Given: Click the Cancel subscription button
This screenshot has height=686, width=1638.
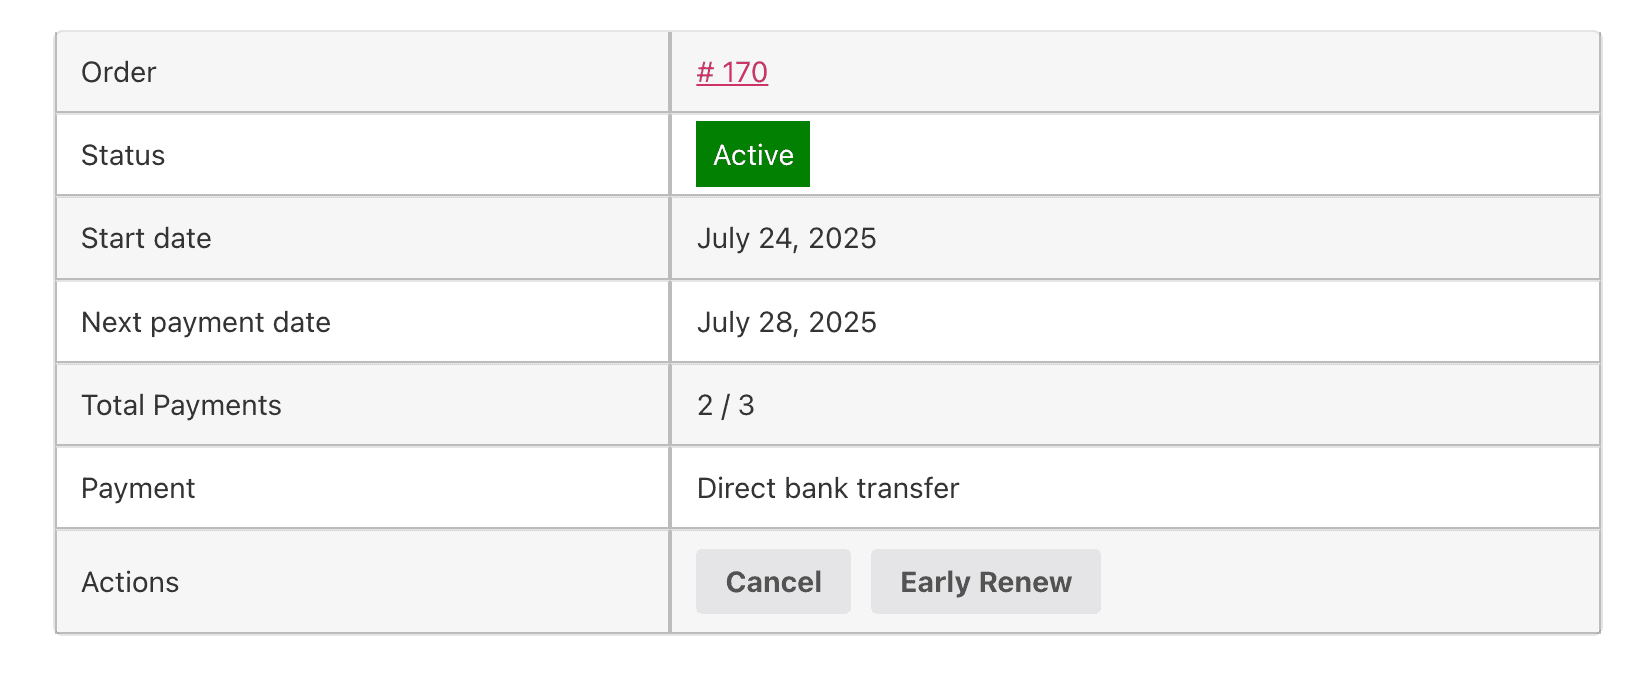Looking at the screenshot, I should [773, 581].
